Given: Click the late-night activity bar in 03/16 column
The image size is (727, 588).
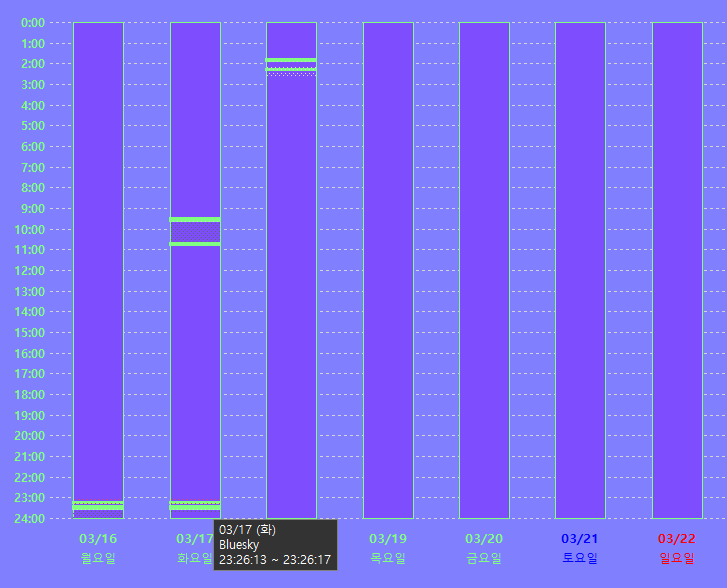Looking at the screenshot, I should coord(98,506).
